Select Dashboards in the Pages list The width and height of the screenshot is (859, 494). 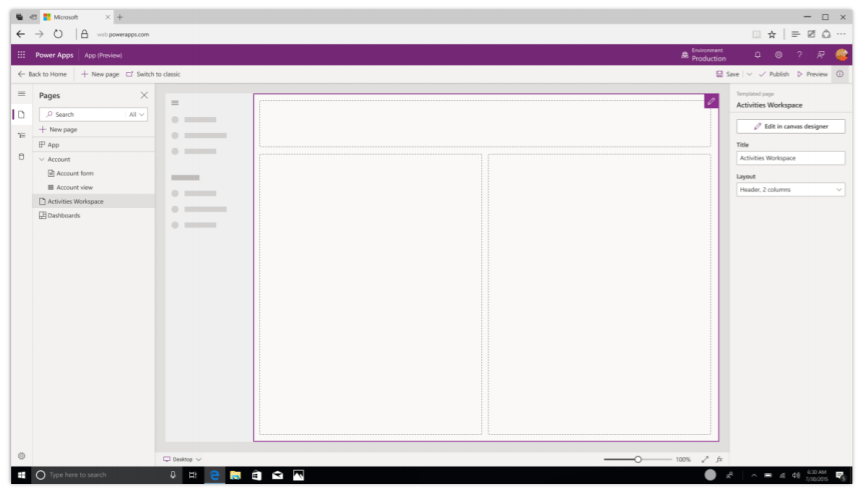[63, 215]
